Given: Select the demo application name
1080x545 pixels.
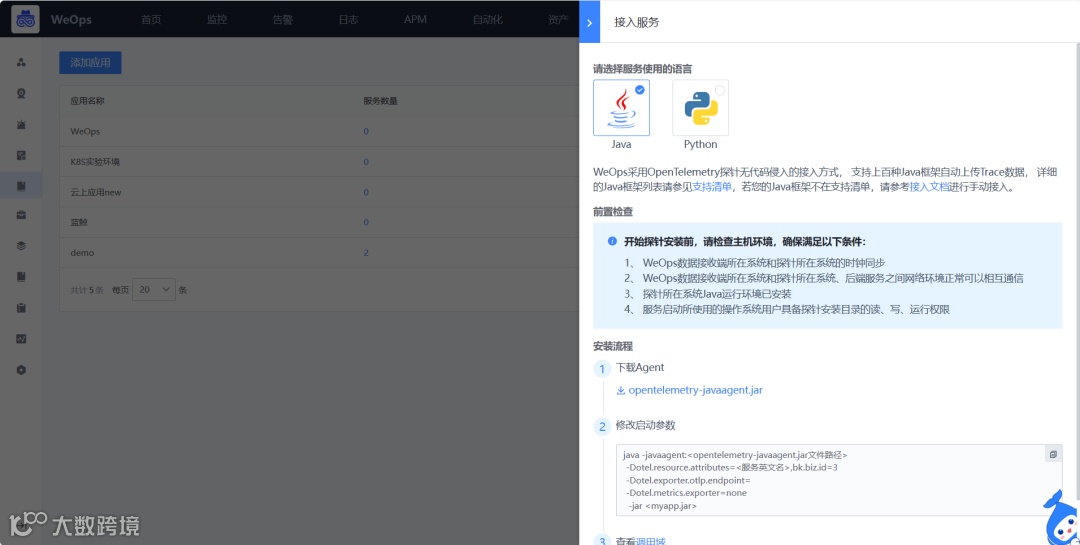Looking at the screenshot, I should [82, 253].
